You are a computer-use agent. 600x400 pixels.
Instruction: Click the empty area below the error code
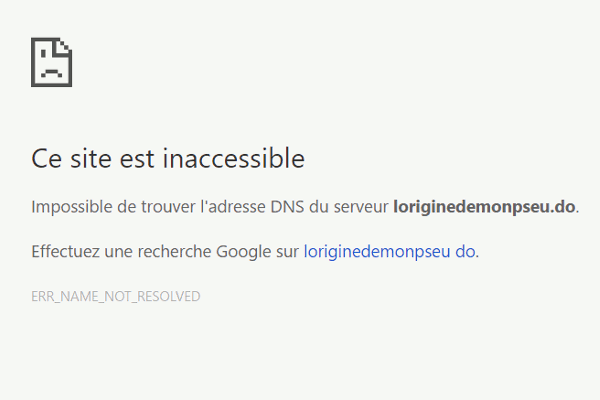[x=300, y=352]
